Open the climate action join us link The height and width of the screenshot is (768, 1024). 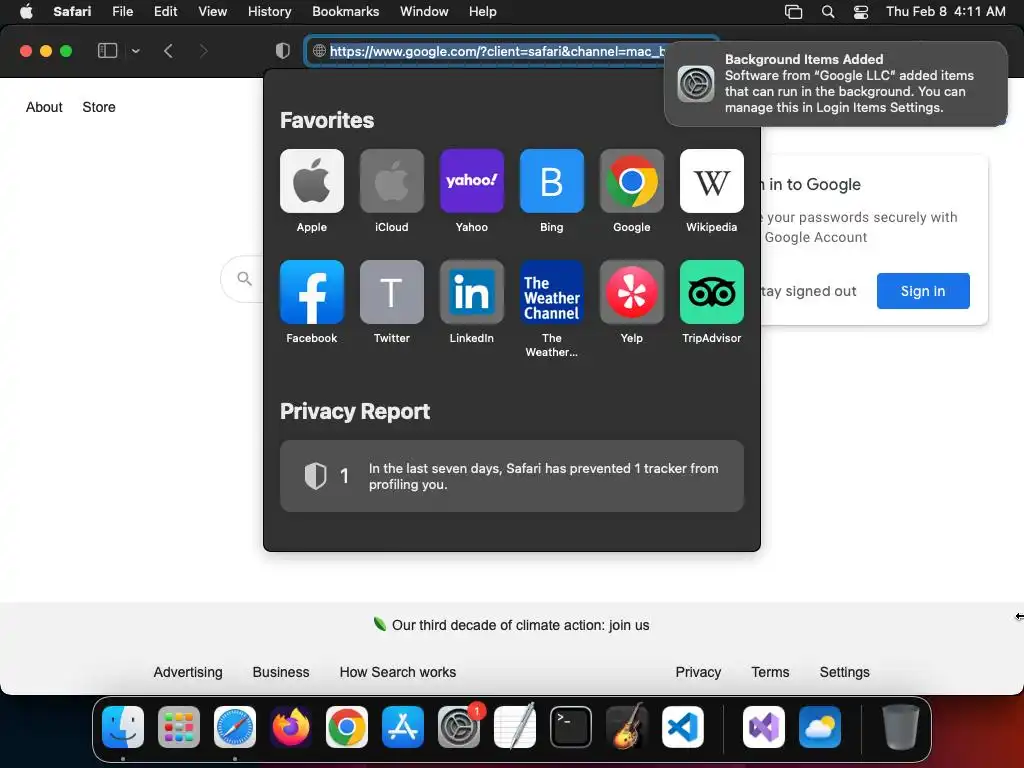[x=520, y=625]
